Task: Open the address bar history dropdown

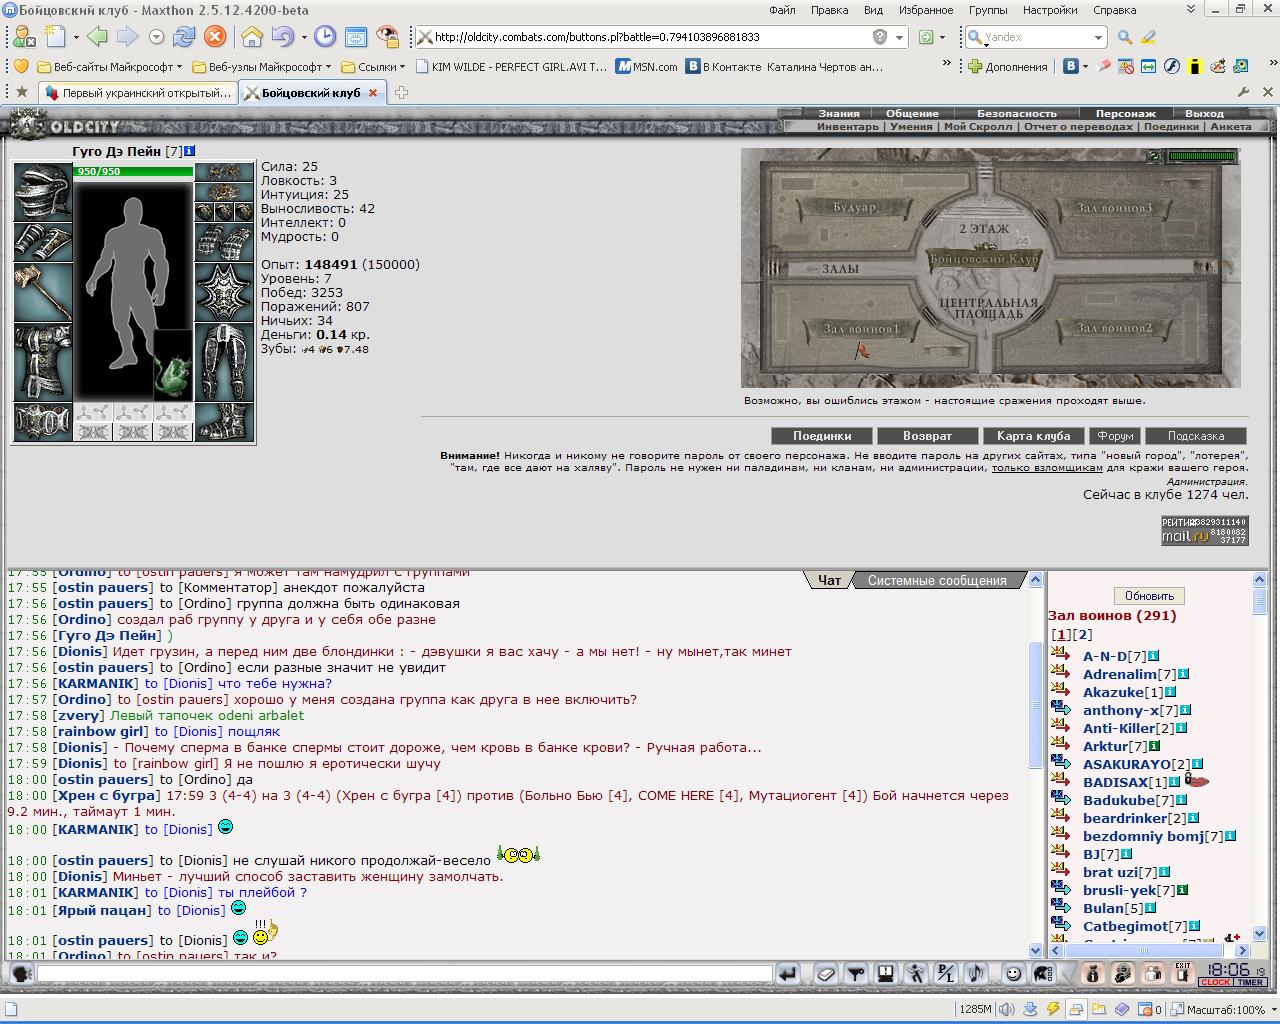Action: point(900,37)
